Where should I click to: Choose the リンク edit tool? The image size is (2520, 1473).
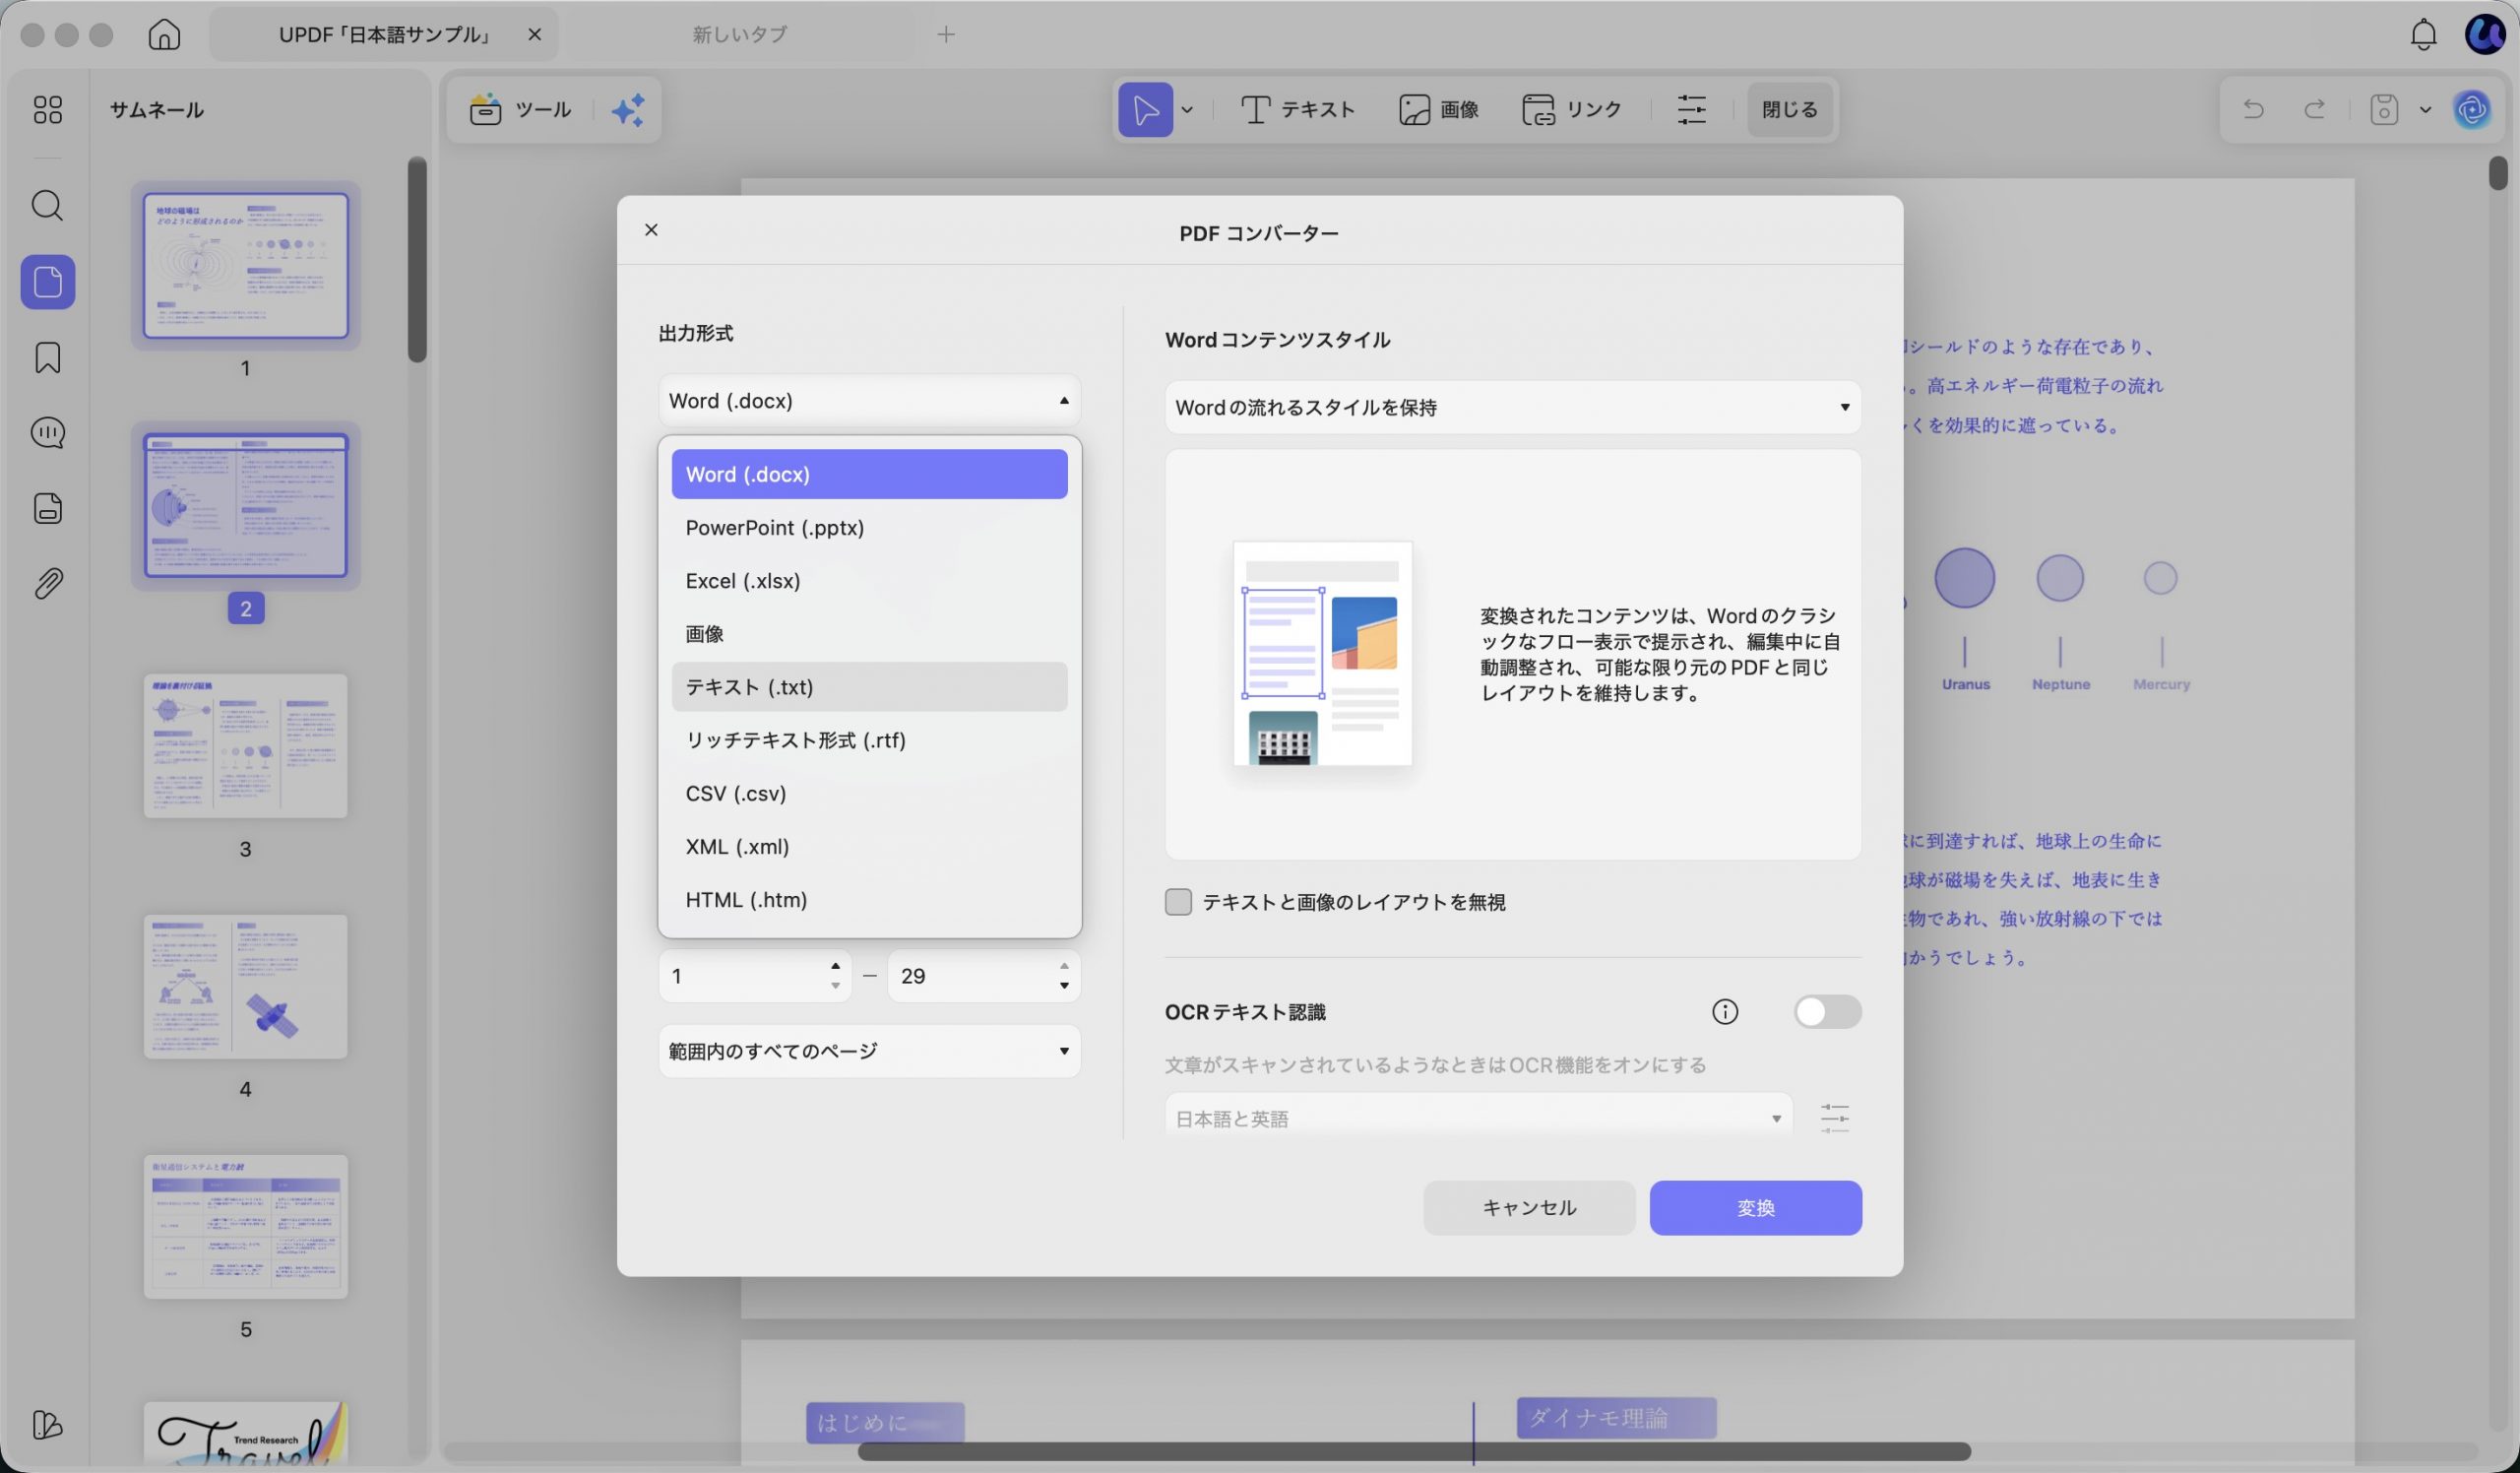click(x=1572, y=109)
